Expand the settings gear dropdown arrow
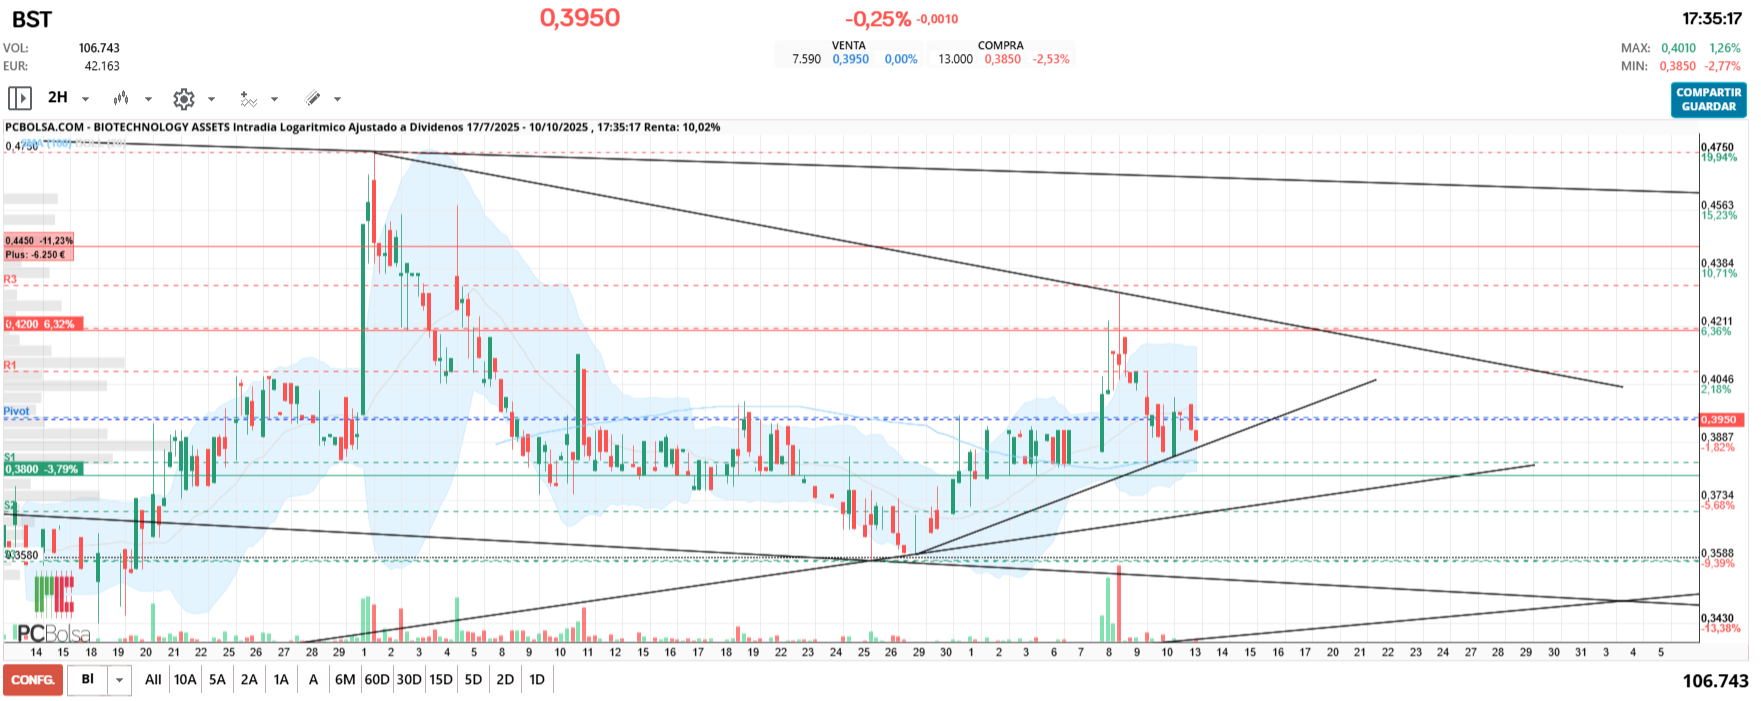The height and width of the screenshot is (701, 1761). point(211,99)
